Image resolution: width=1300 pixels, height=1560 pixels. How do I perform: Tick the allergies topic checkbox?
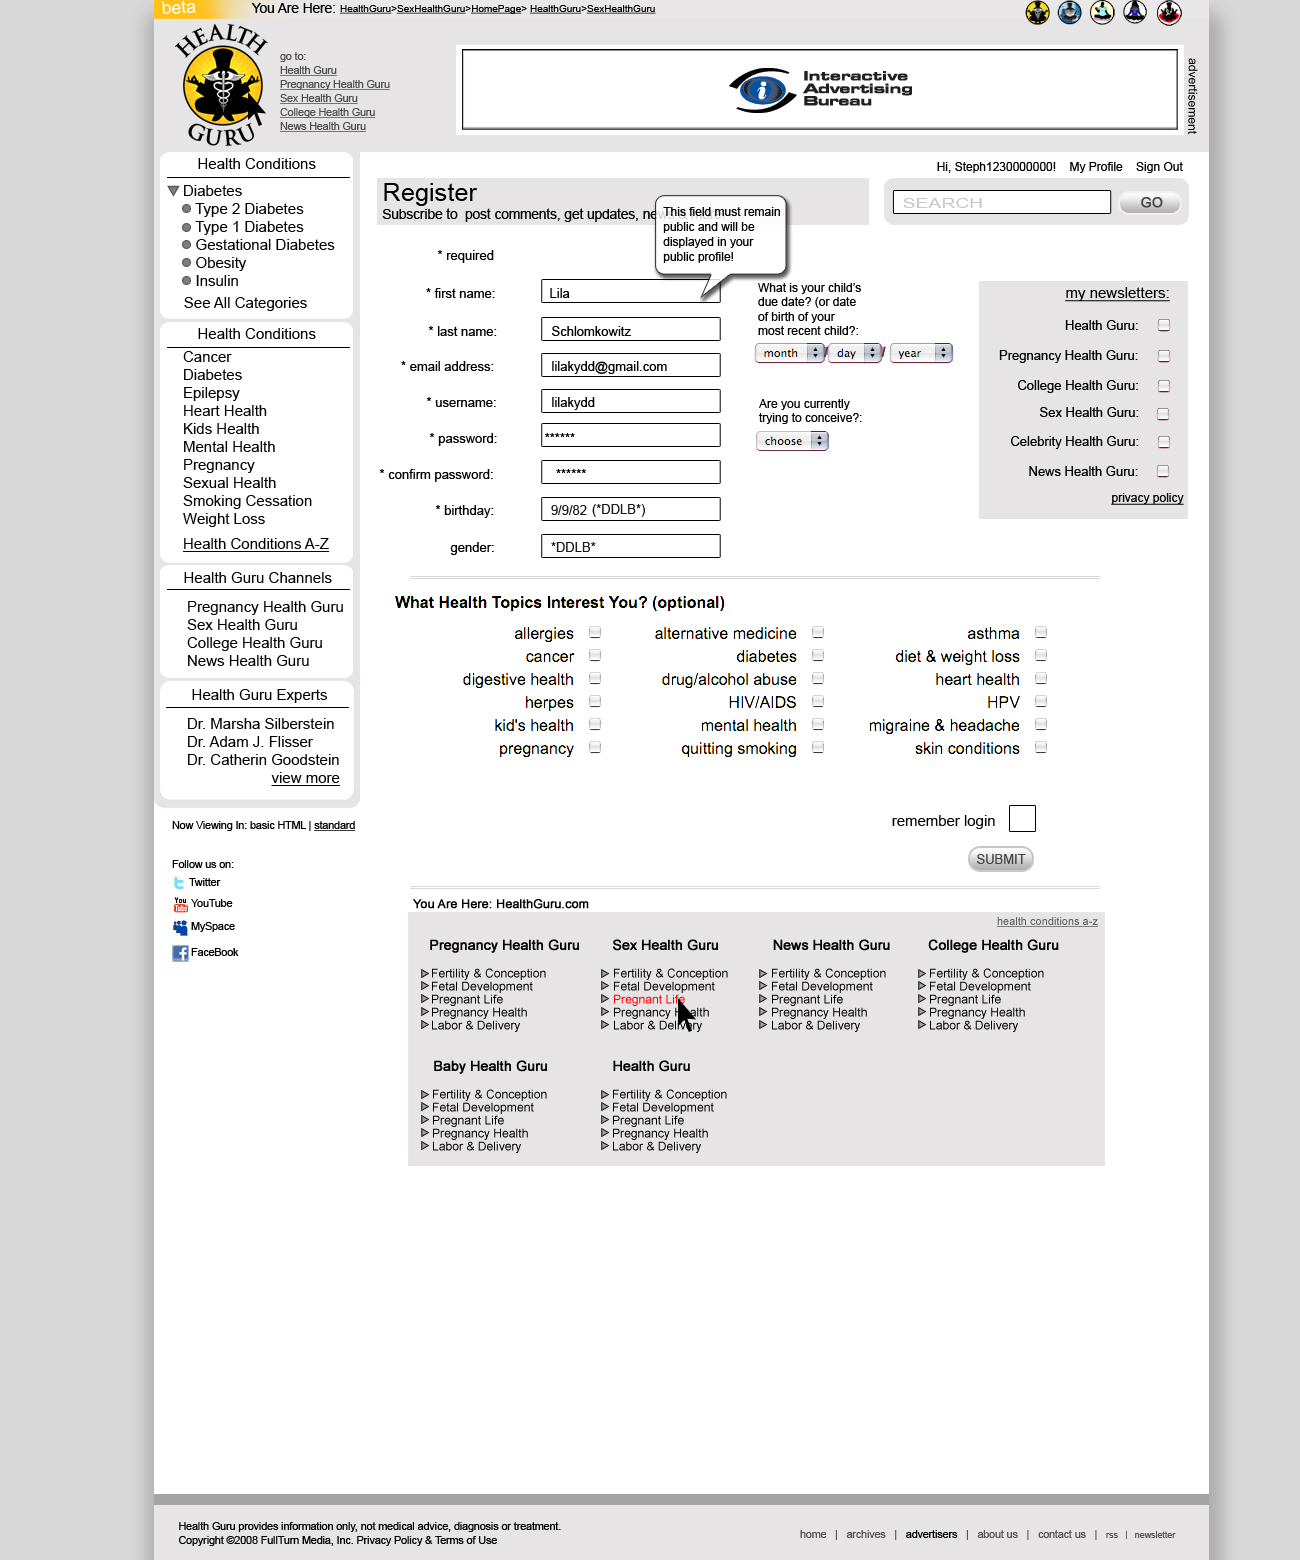click(595, 632)
